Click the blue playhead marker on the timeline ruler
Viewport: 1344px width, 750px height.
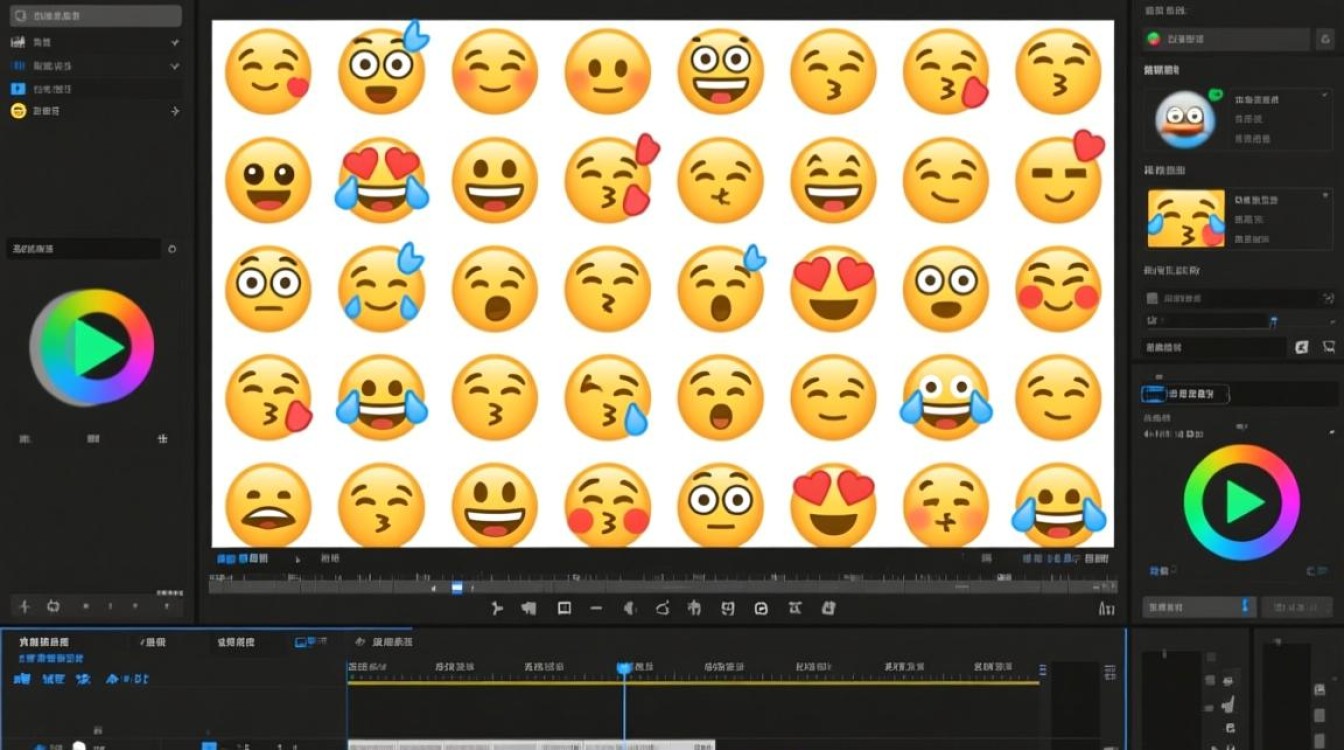pos(624,667)
